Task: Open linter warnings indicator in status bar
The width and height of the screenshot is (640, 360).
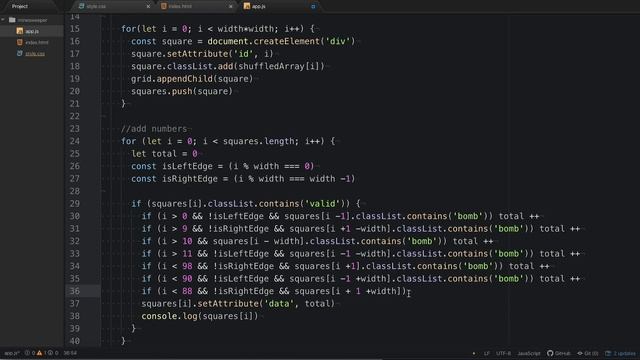Action: pyautogui.click(x=41, y=353)
